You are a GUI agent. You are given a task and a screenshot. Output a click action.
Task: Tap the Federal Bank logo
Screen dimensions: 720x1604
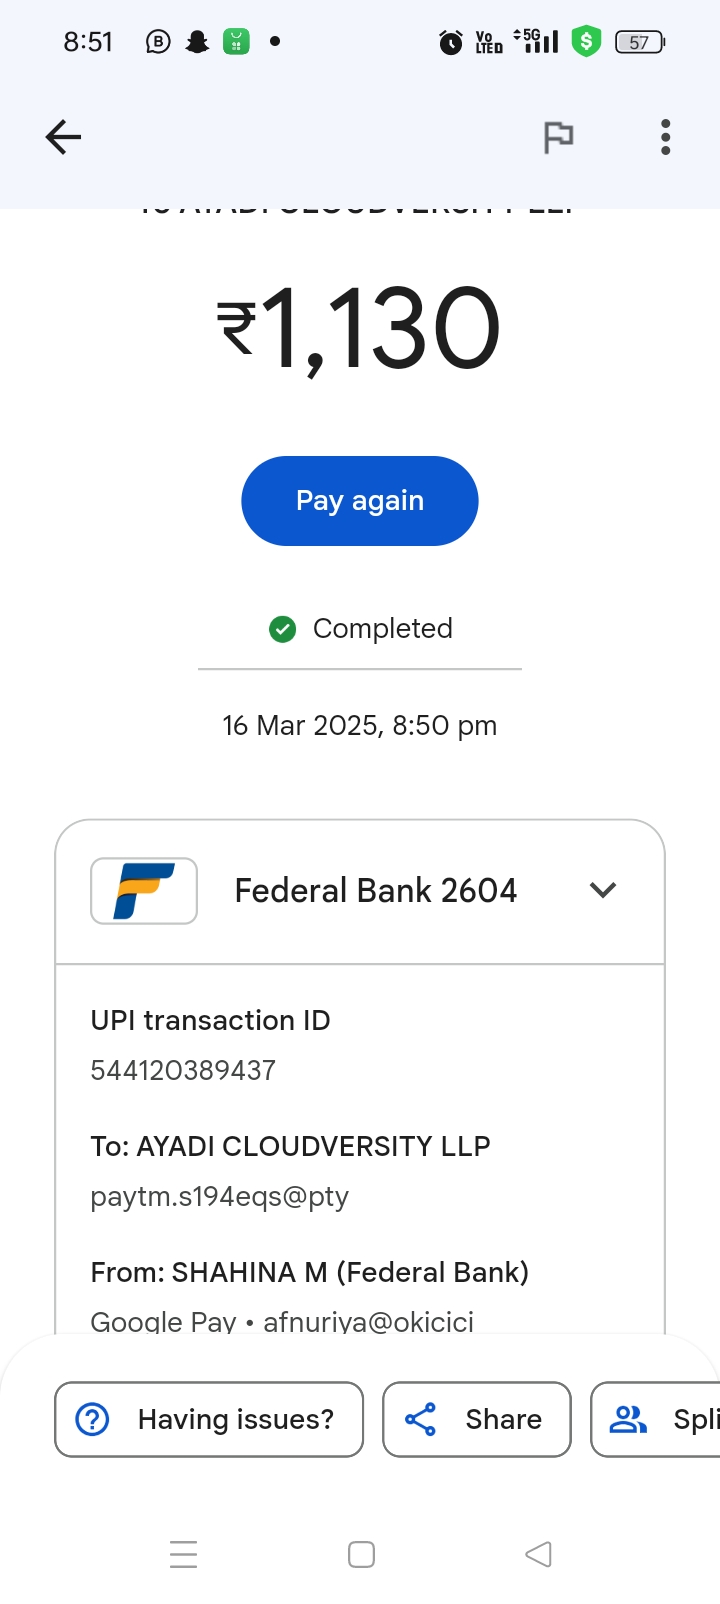tap(144, 890)
